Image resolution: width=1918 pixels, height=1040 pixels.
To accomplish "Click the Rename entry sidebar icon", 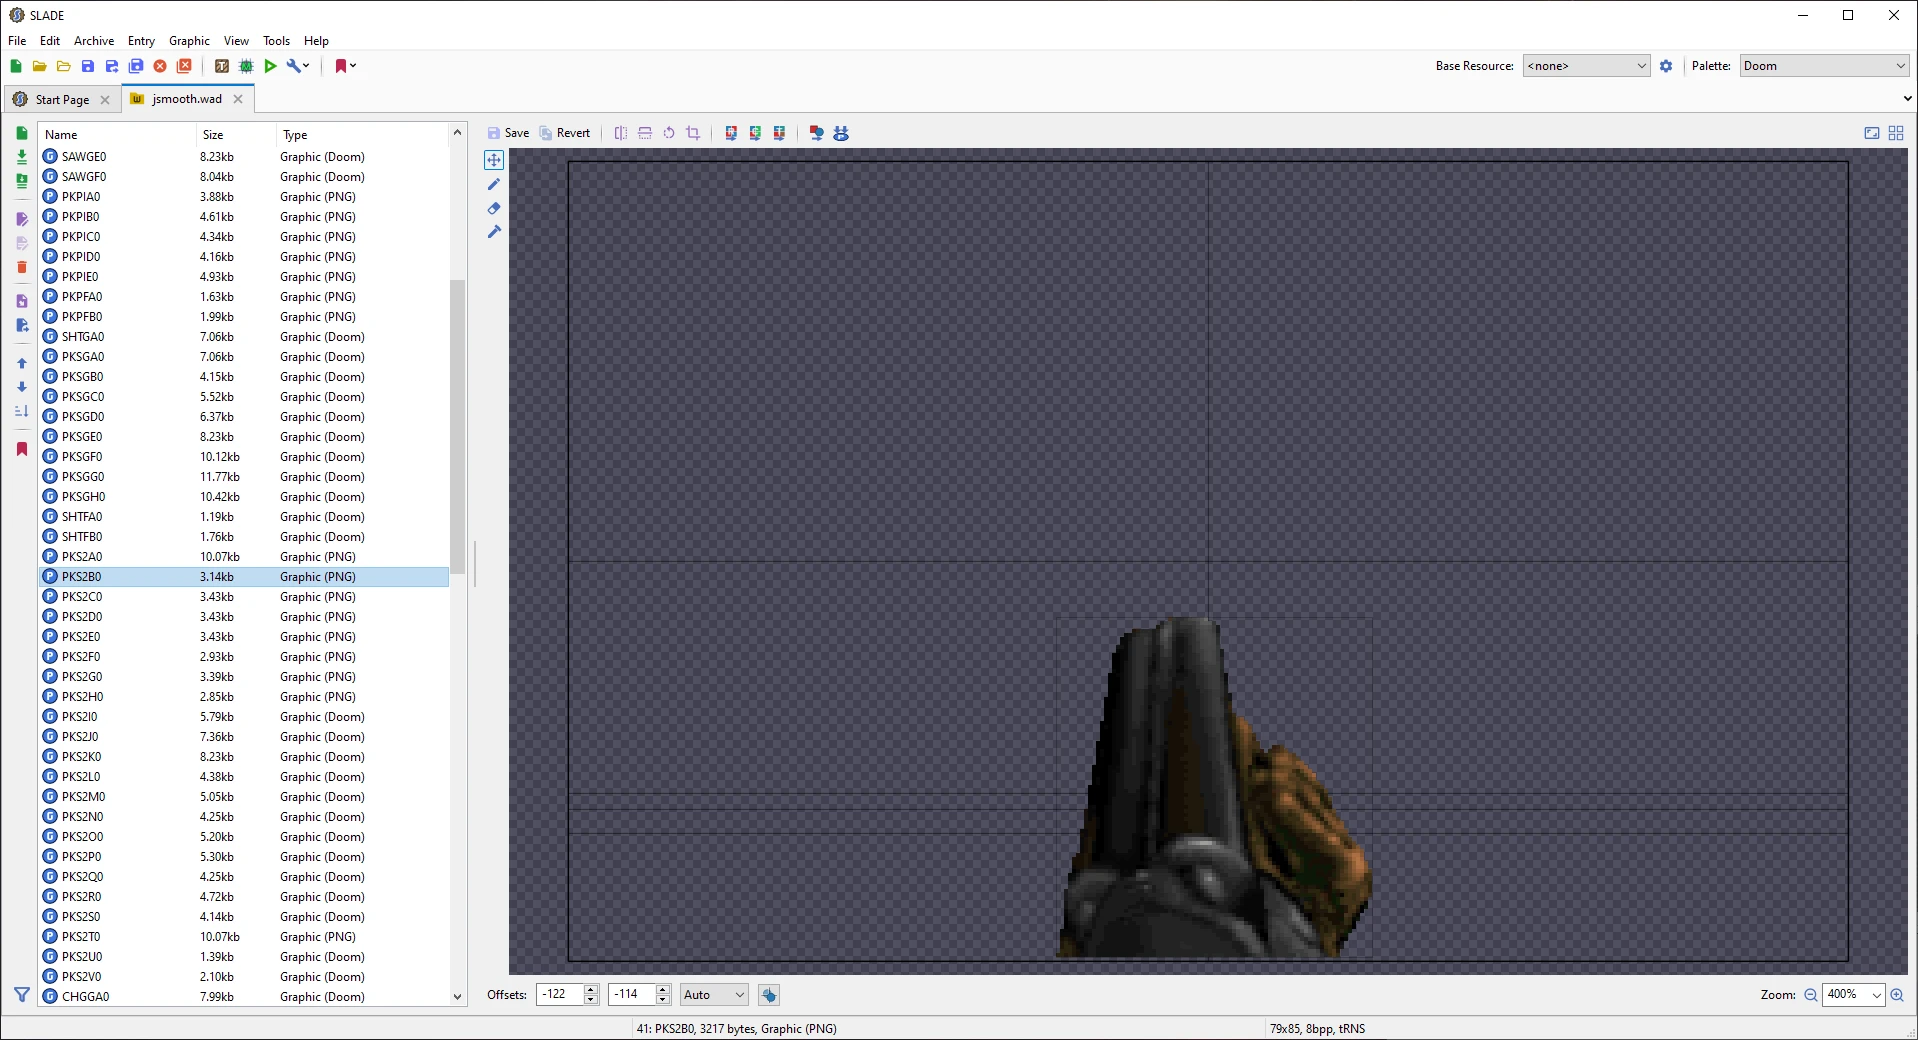I will (x=22, y=219).
